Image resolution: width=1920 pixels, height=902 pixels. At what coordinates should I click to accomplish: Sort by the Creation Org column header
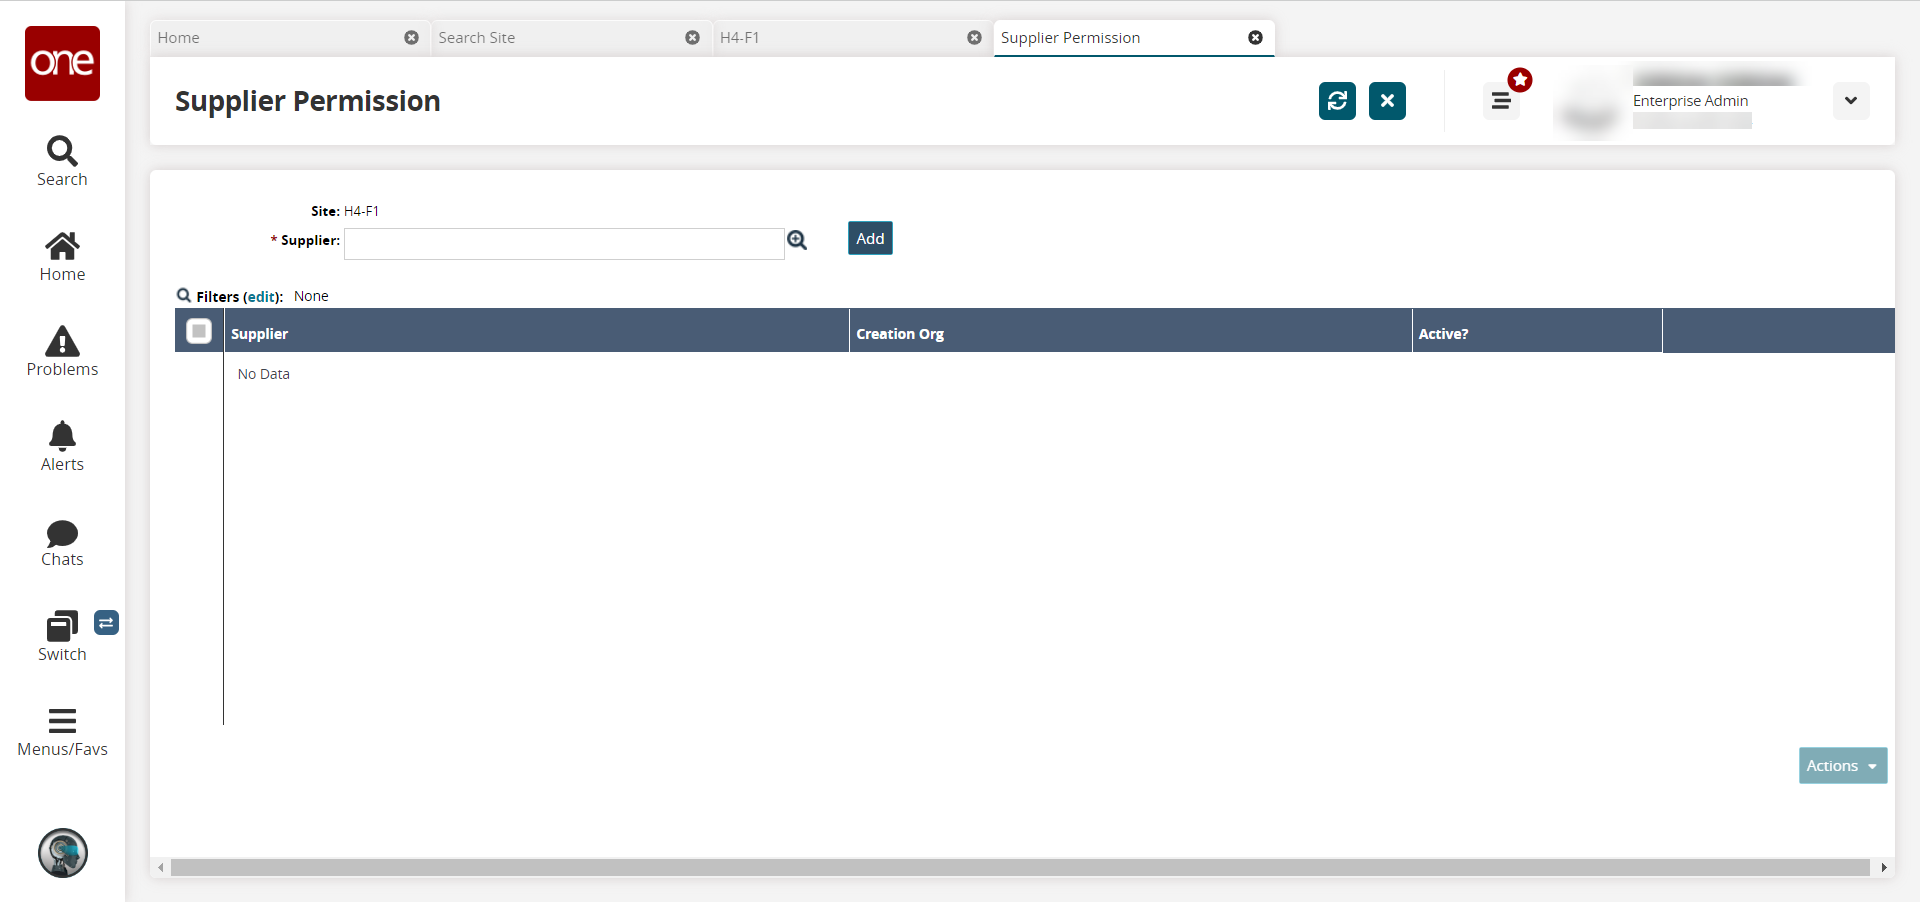click(1130, 333)
